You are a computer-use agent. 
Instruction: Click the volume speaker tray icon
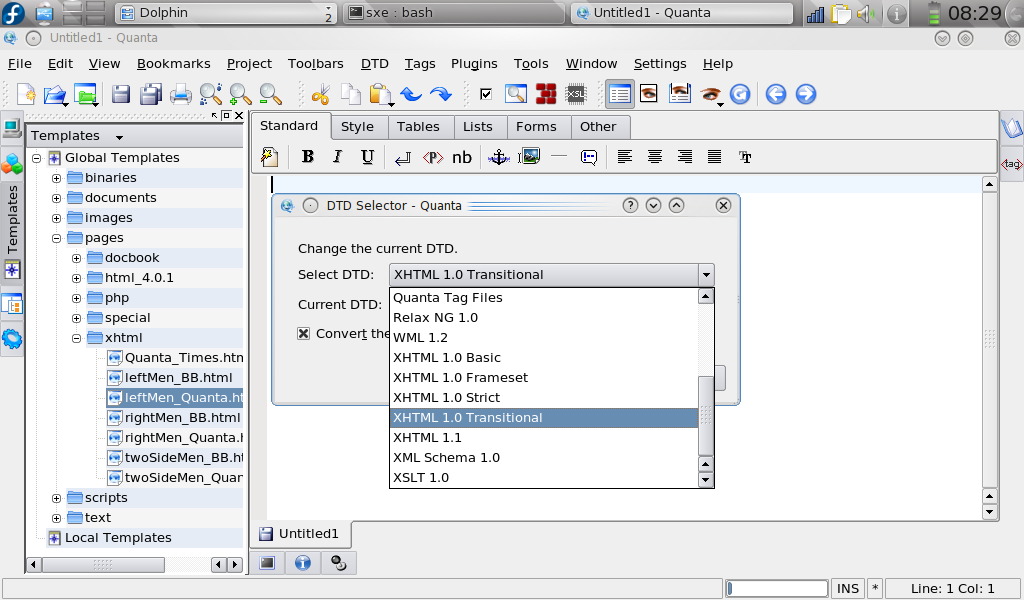(866, 14)
